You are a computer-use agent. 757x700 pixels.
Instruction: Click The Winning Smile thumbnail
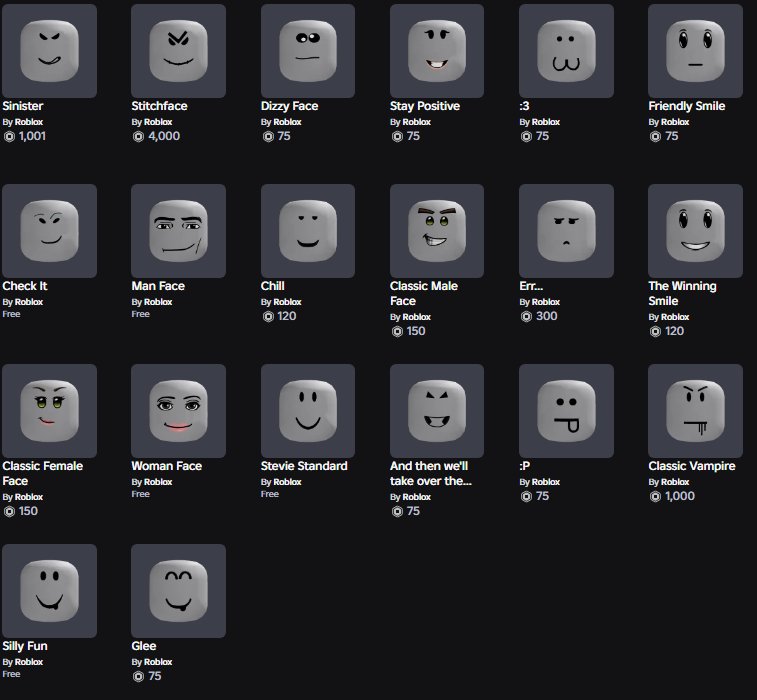pyautogui.click(x=695, y=231)
